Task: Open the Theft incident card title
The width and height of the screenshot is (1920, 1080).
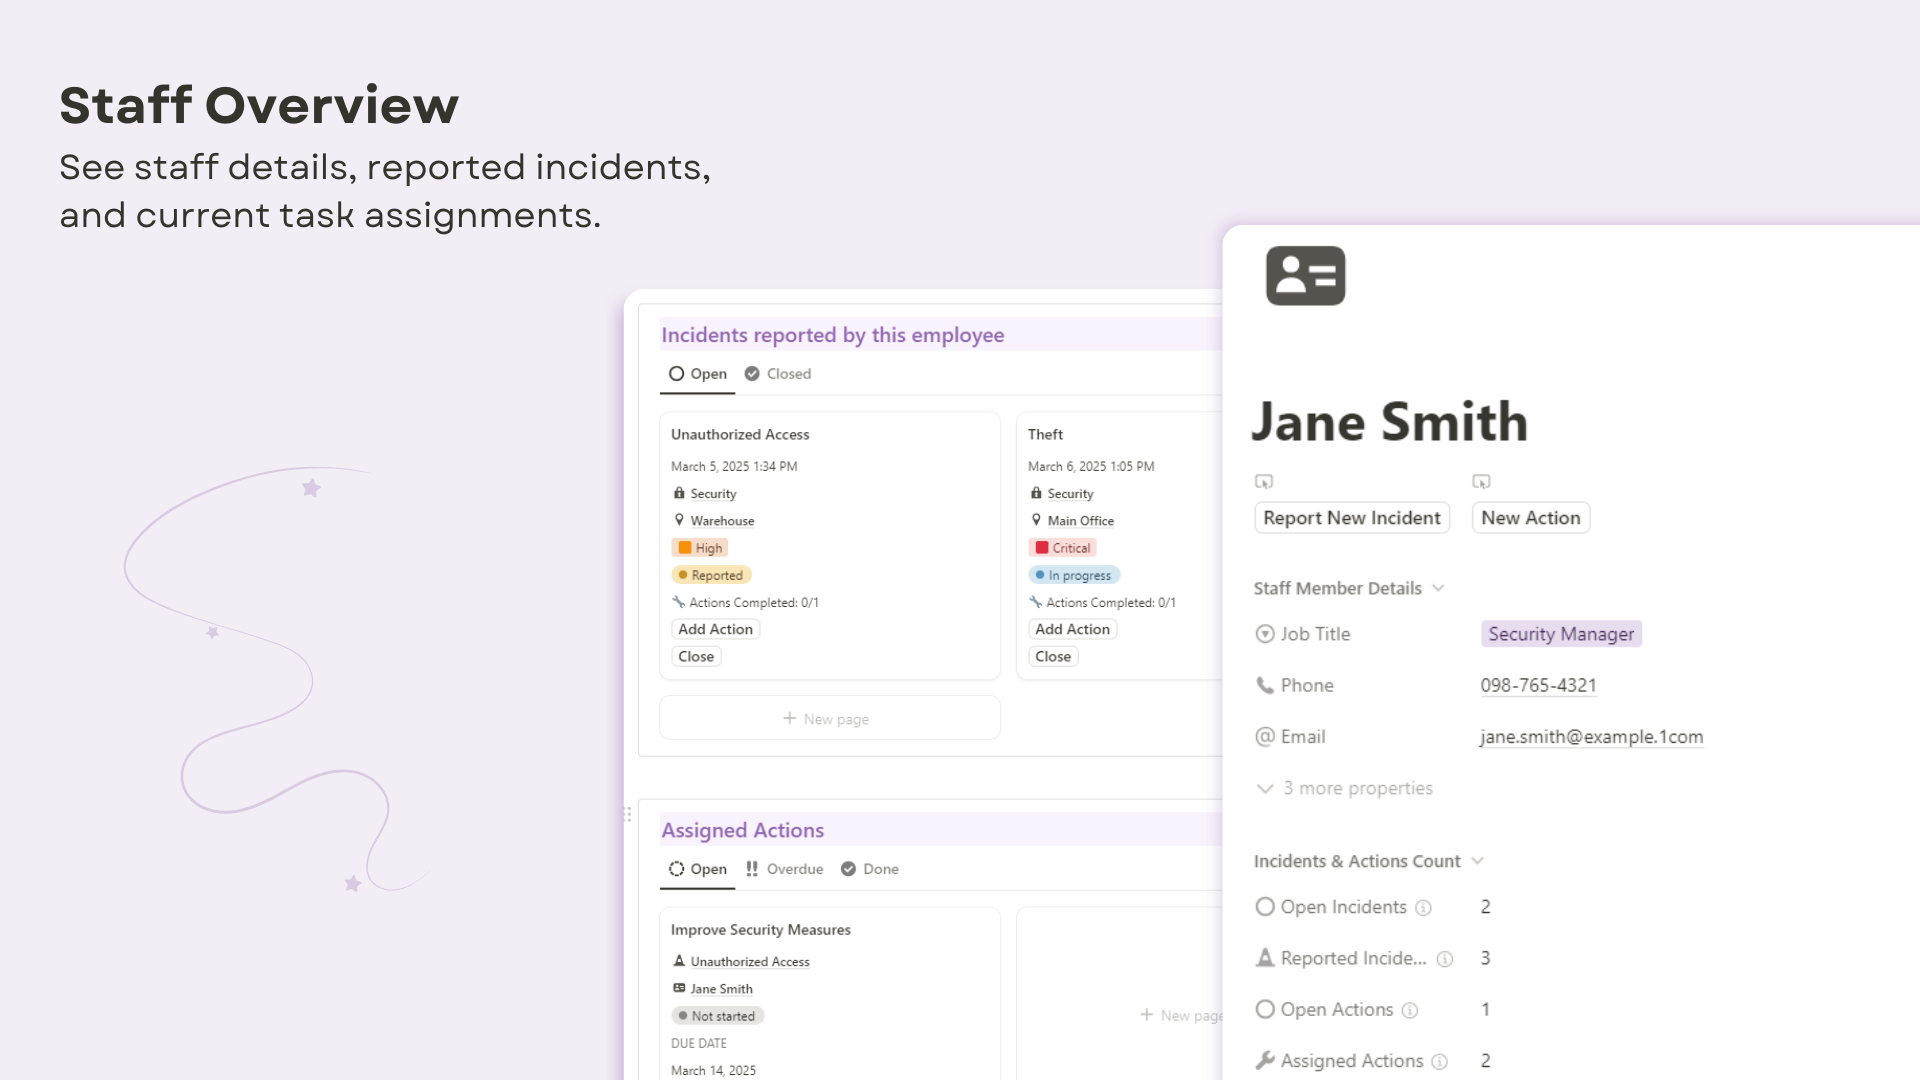Action: point(1045,434)
